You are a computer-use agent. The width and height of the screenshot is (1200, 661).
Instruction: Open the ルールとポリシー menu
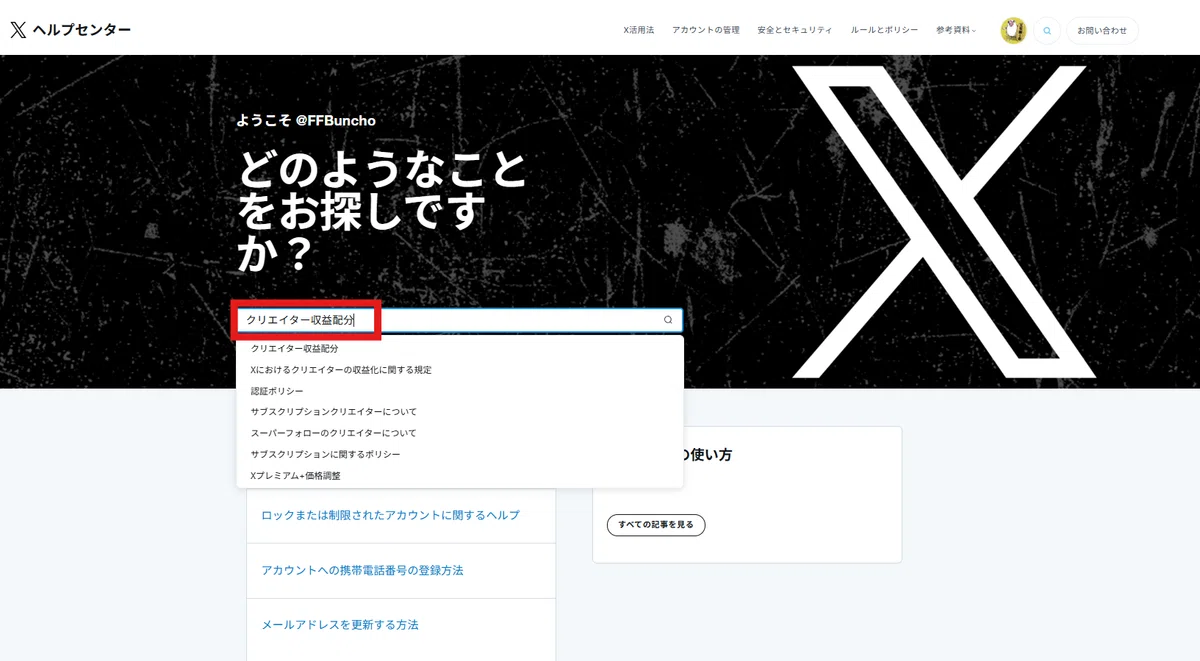[884, 30]
